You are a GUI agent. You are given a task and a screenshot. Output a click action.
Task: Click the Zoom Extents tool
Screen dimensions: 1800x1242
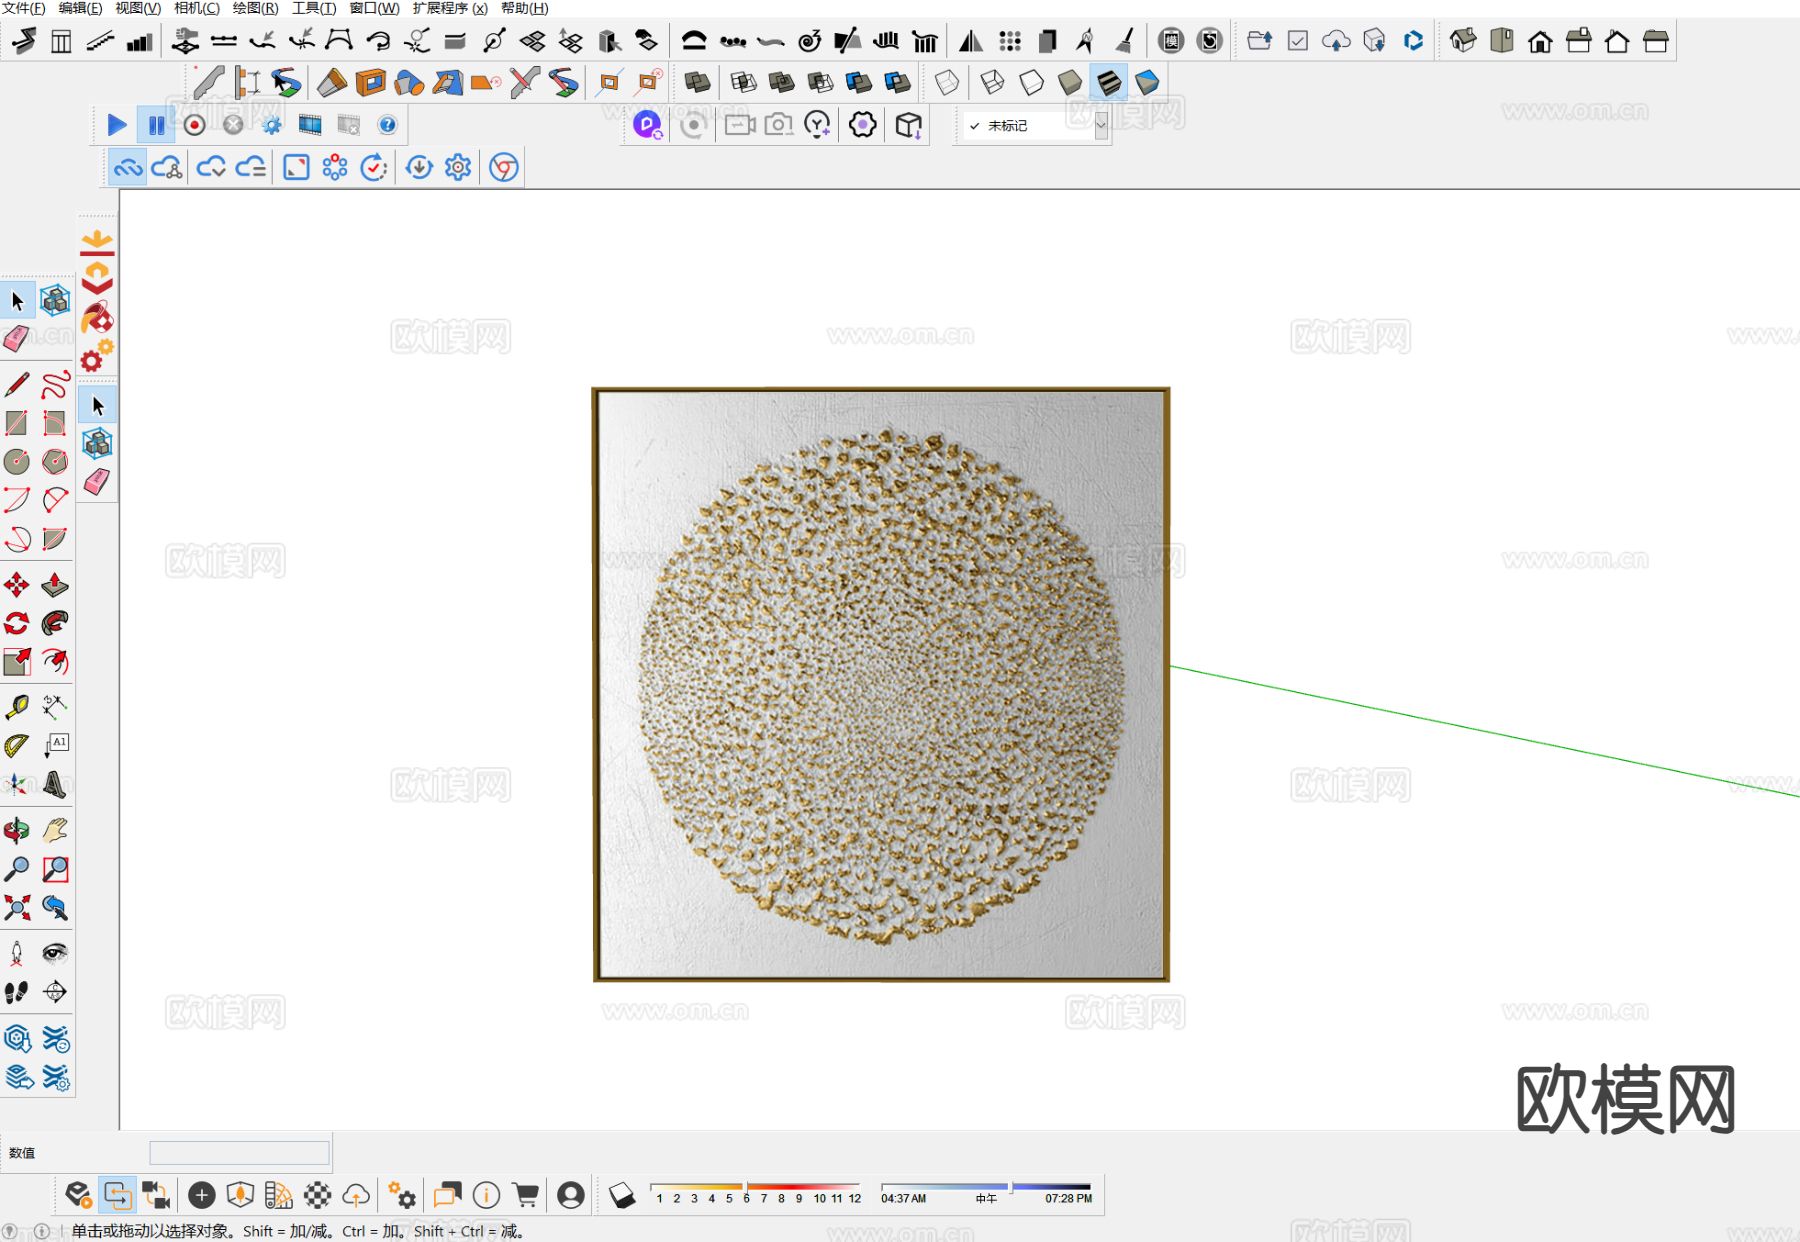tap(16, 908)
